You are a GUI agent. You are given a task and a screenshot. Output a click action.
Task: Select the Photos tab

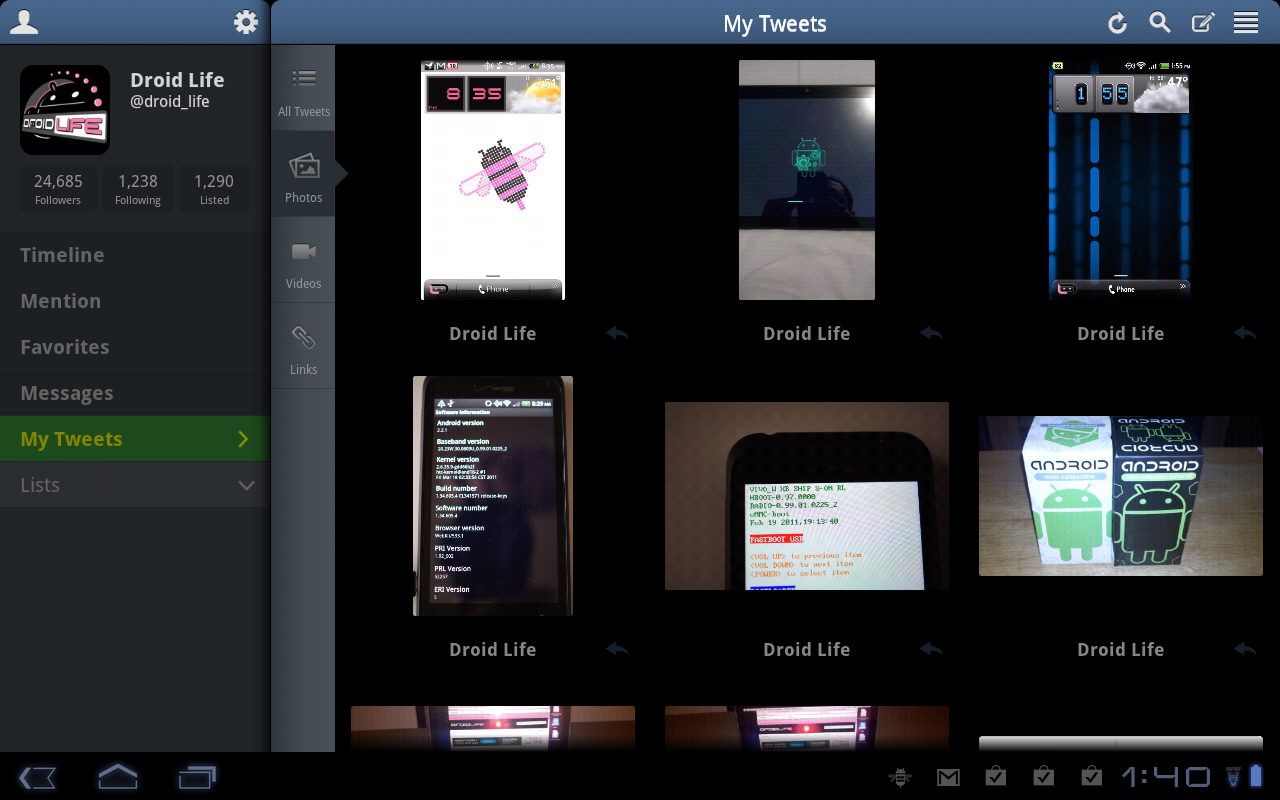tap(304, 173)
